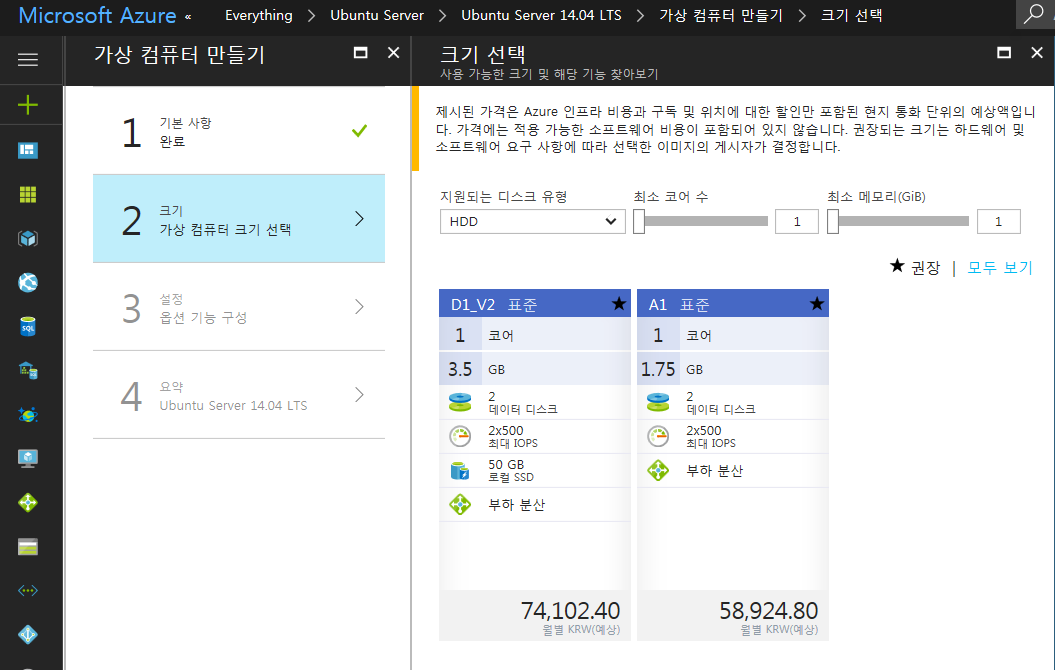The image size is (1055, 670).
Task: Open Storage accounts icon in sidebar
Action: click(28, 547)
